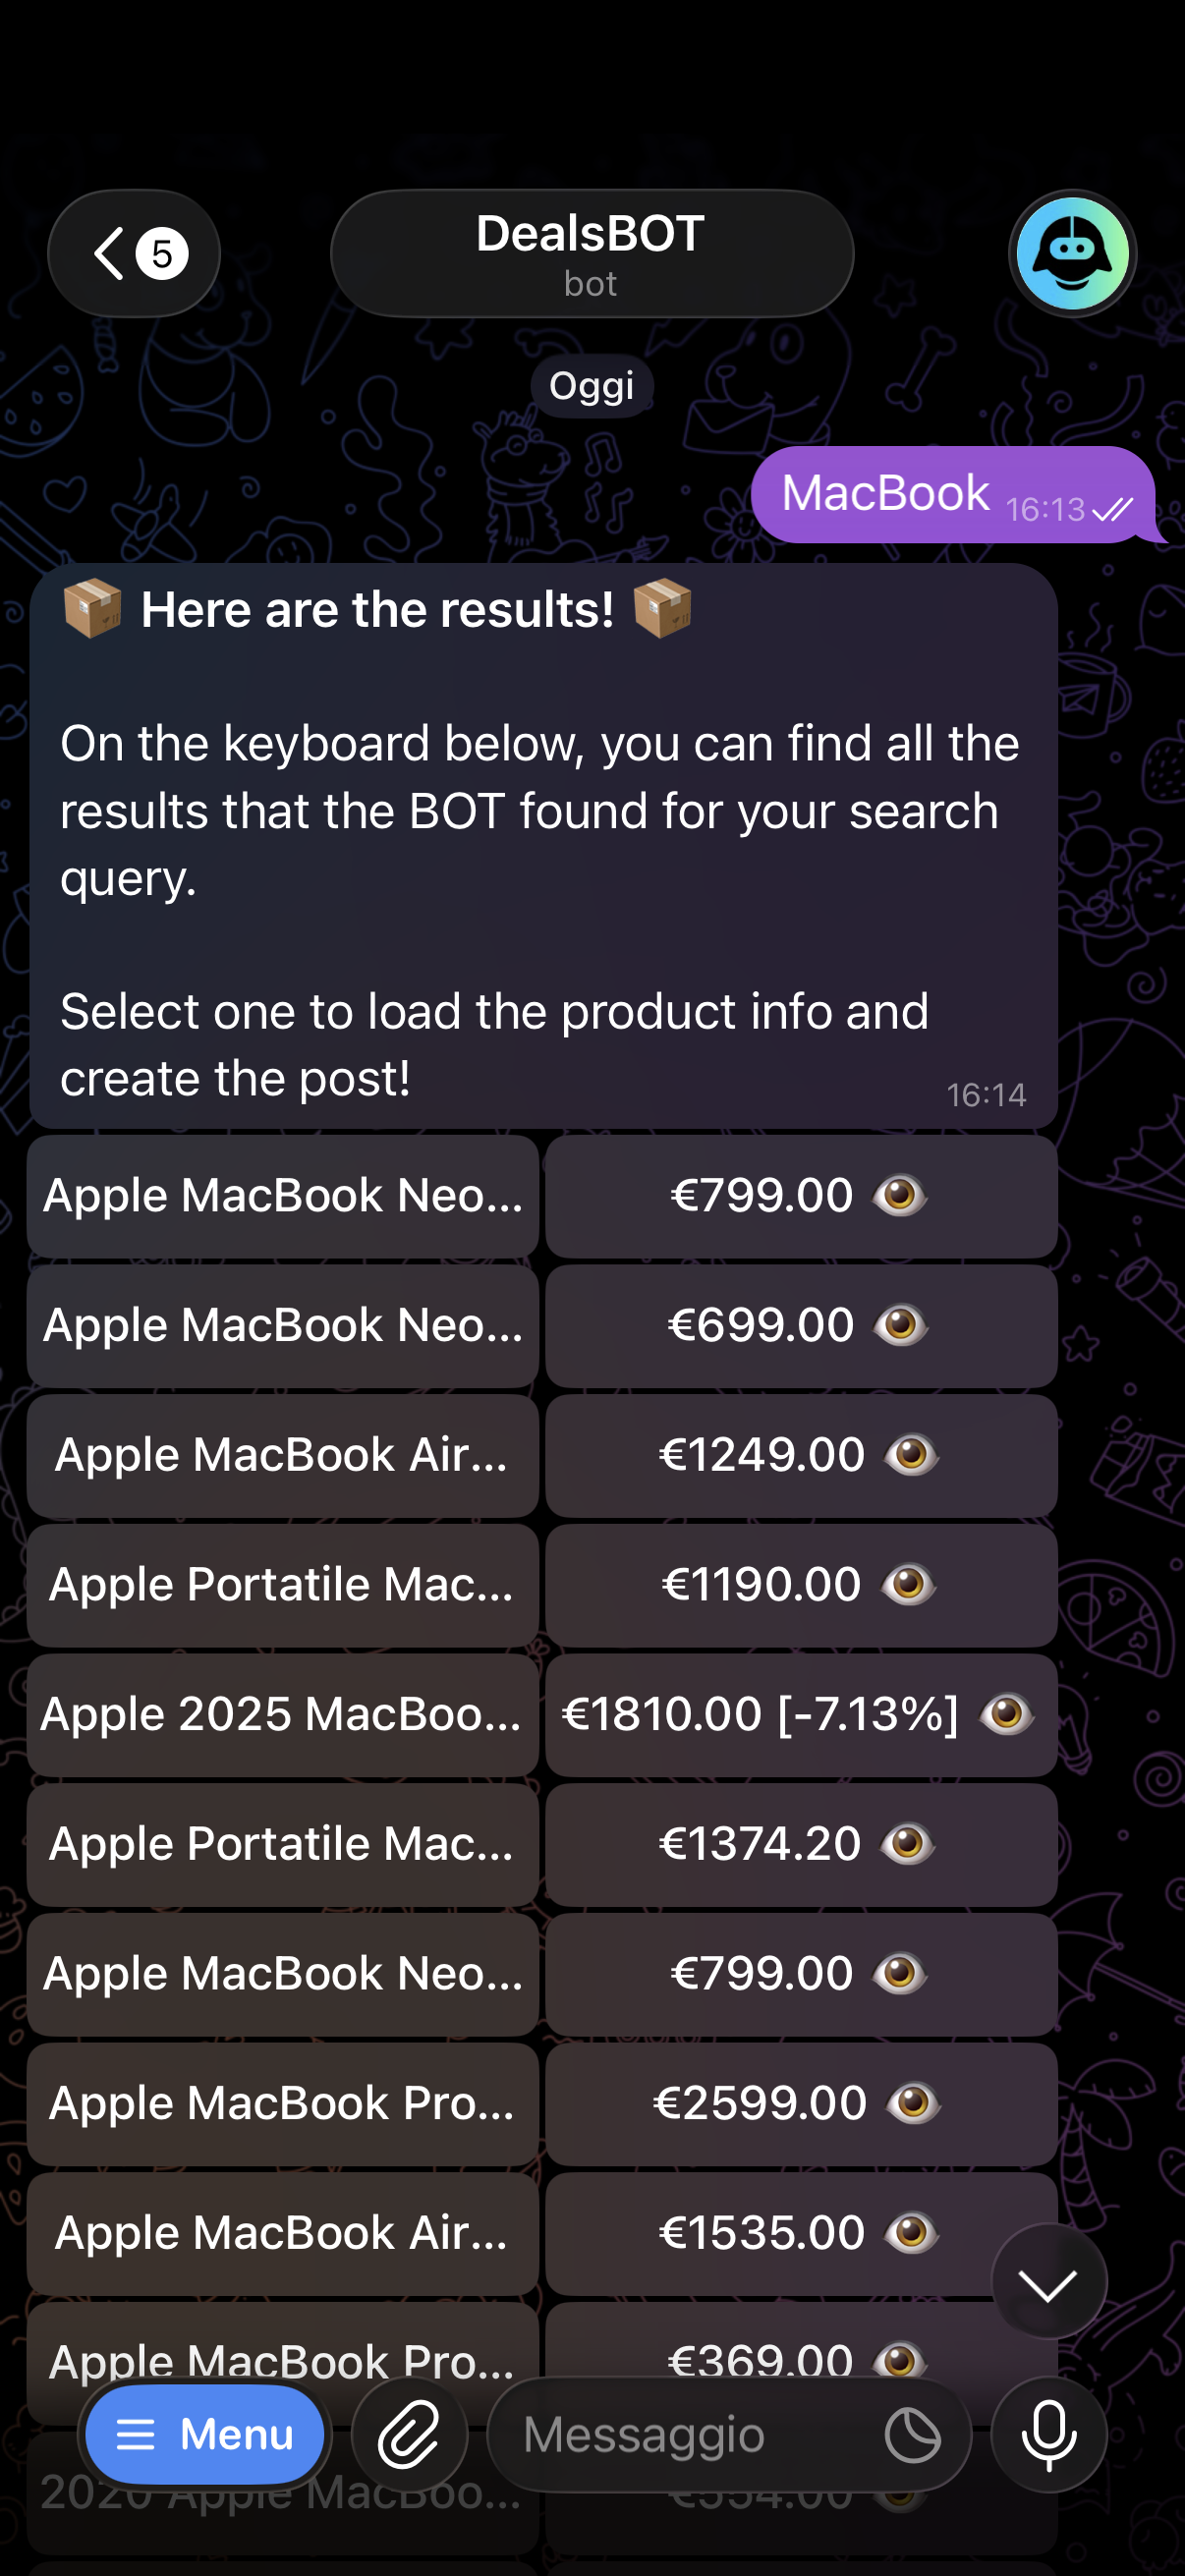Open the DealsBOT robot avatar profile

[x=1071, y=253]
